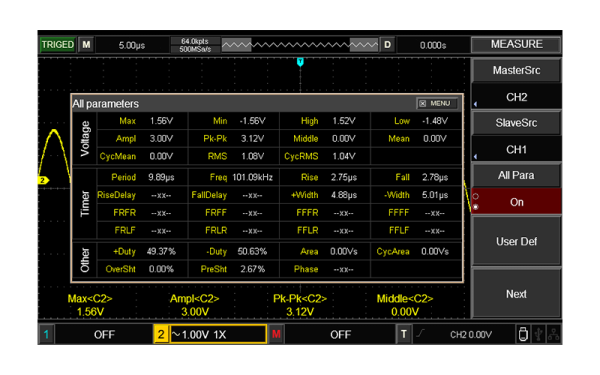Close the All parameters panel via MENU
The height and width of the screenshot is (375, 600).
[x=437, y=104]
